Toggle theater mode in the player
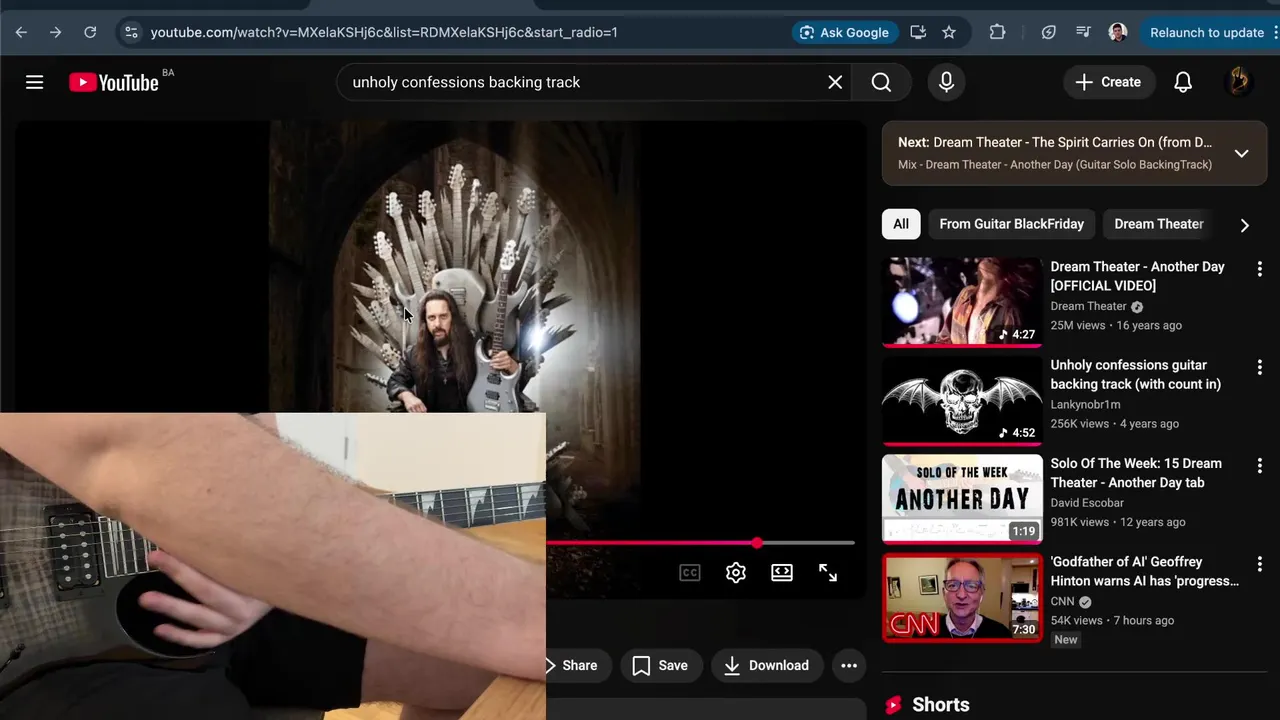Screen dimensions: 1280x720 [782, 572]
